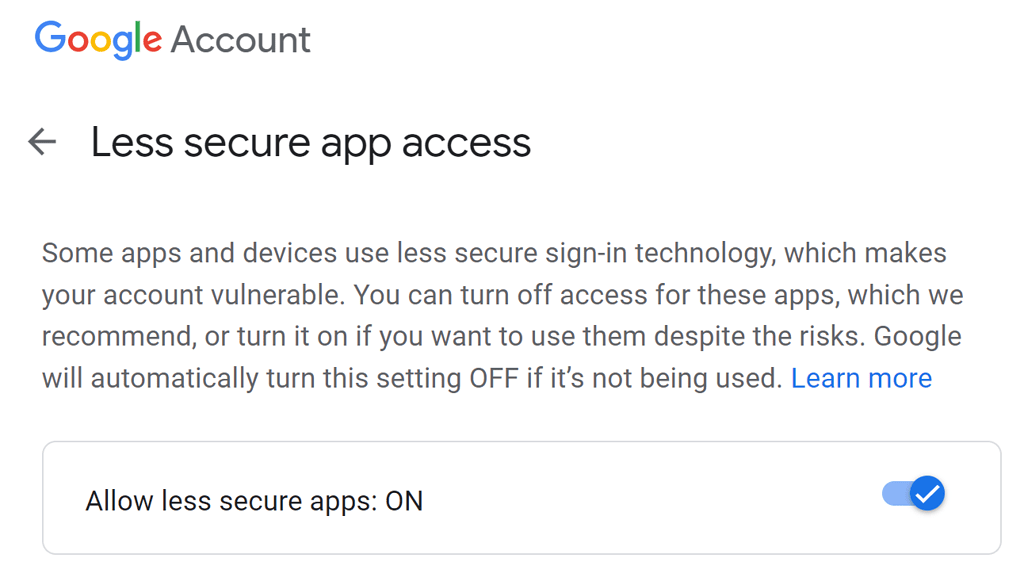The height and width of the screenshot is (580, 1024).
Task: Click the word automatically in the description
Action: click(x=168, y=378)
